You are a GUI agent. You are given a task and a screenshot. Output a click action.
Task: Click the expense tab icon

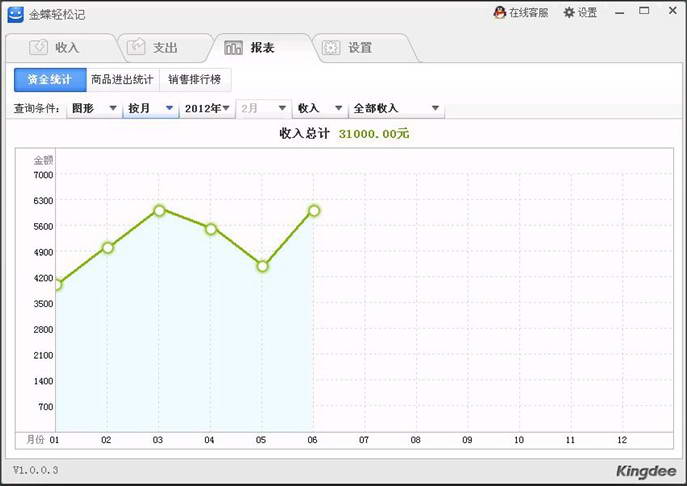click(136, 47)
